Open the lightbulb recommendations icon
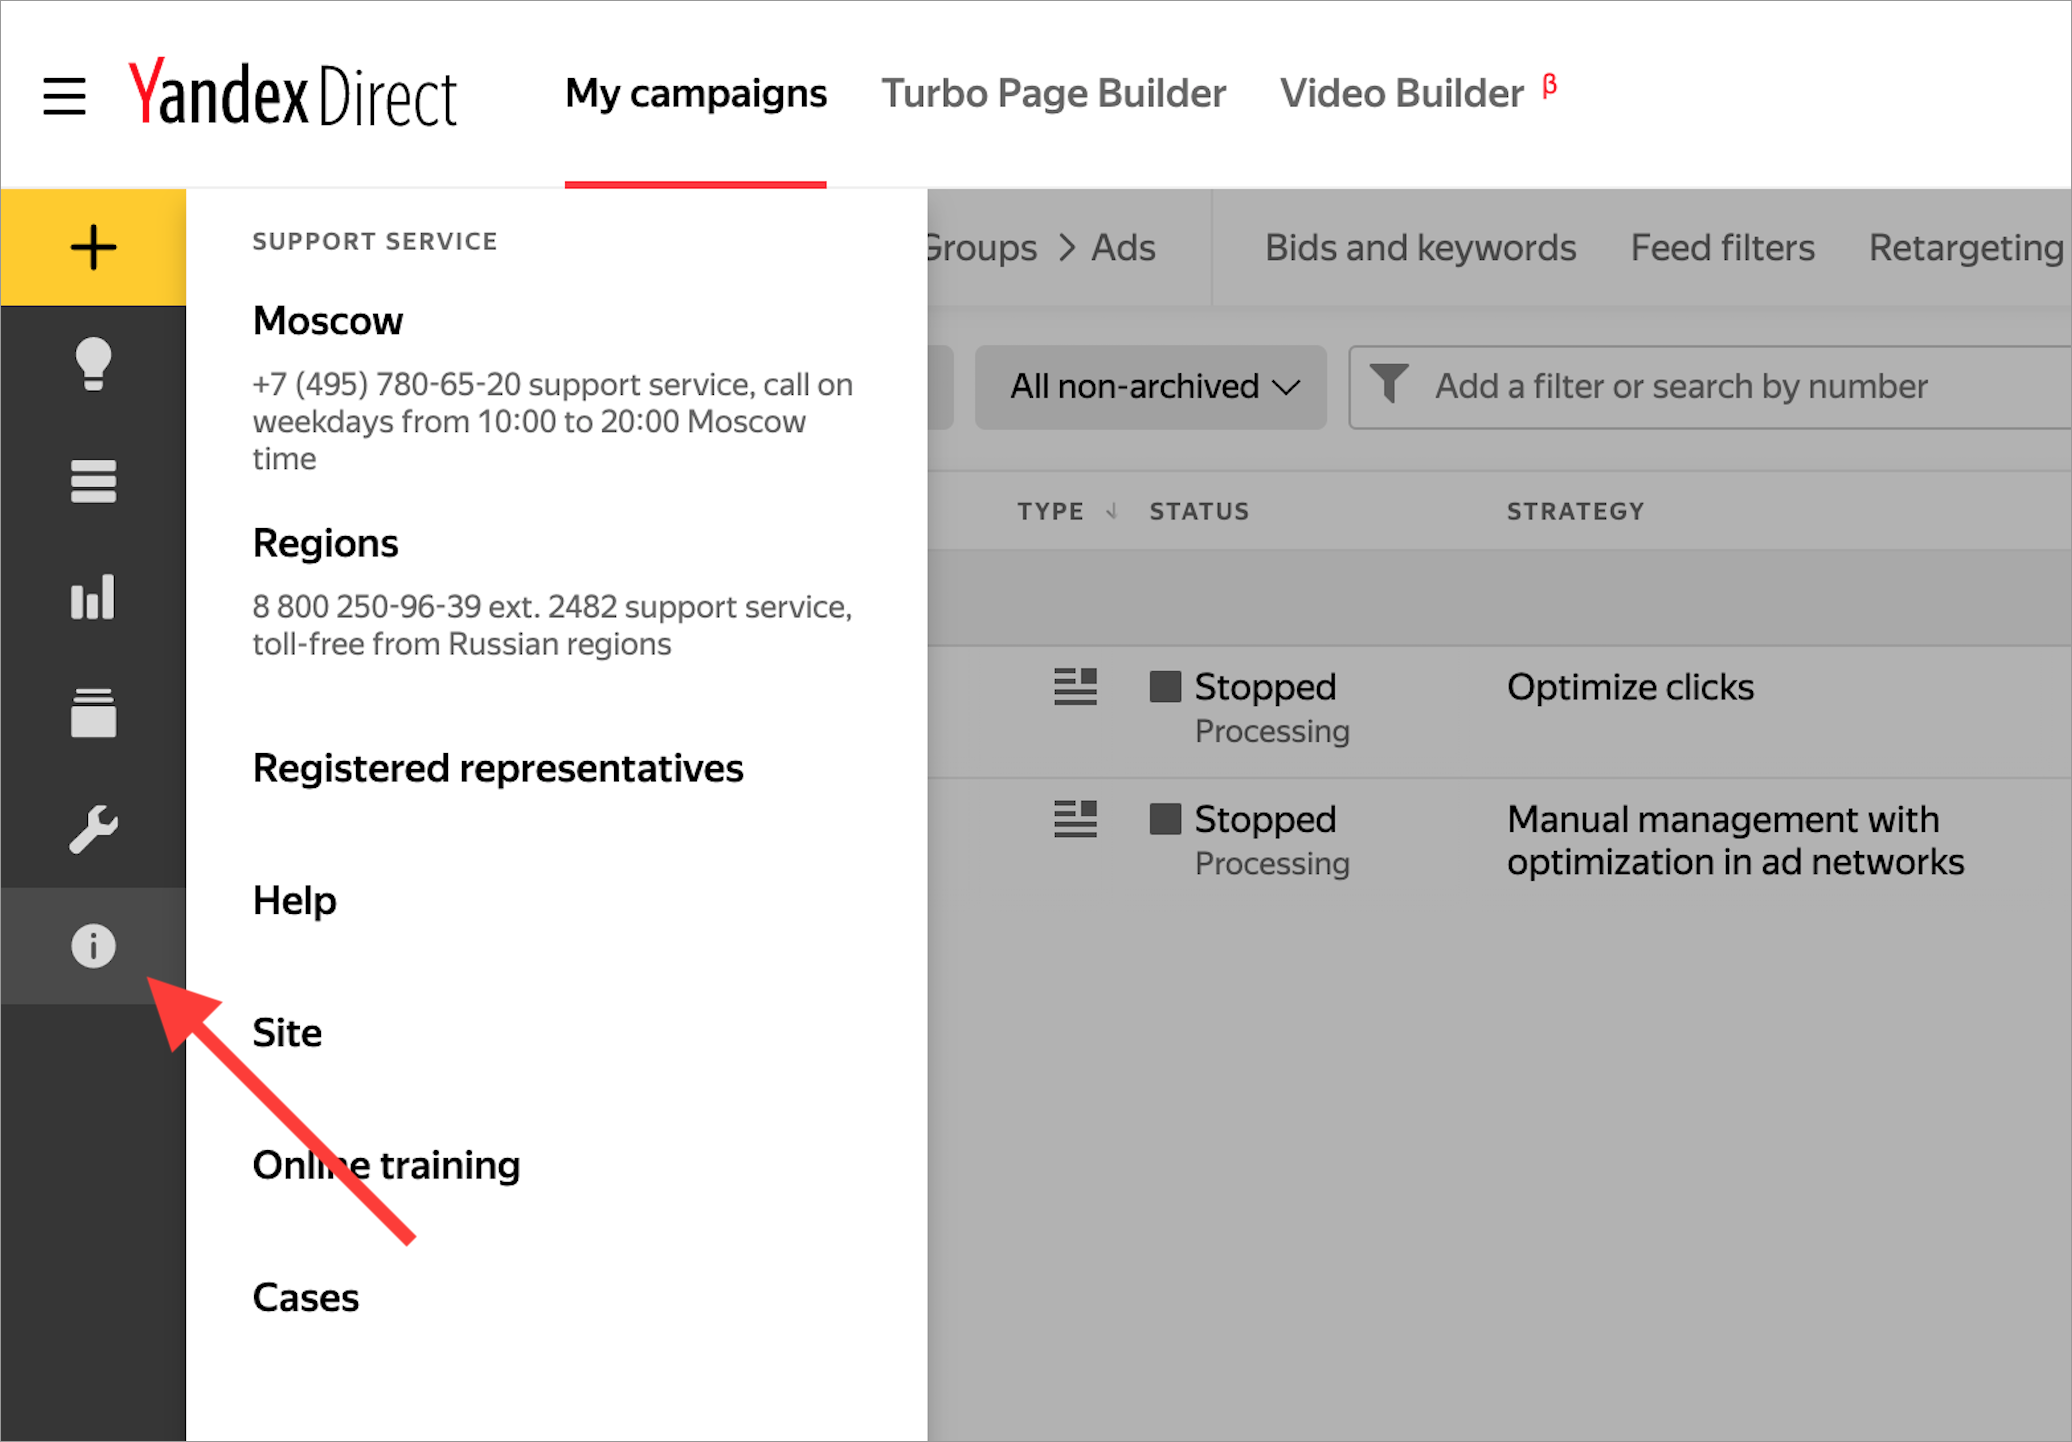 93,364
